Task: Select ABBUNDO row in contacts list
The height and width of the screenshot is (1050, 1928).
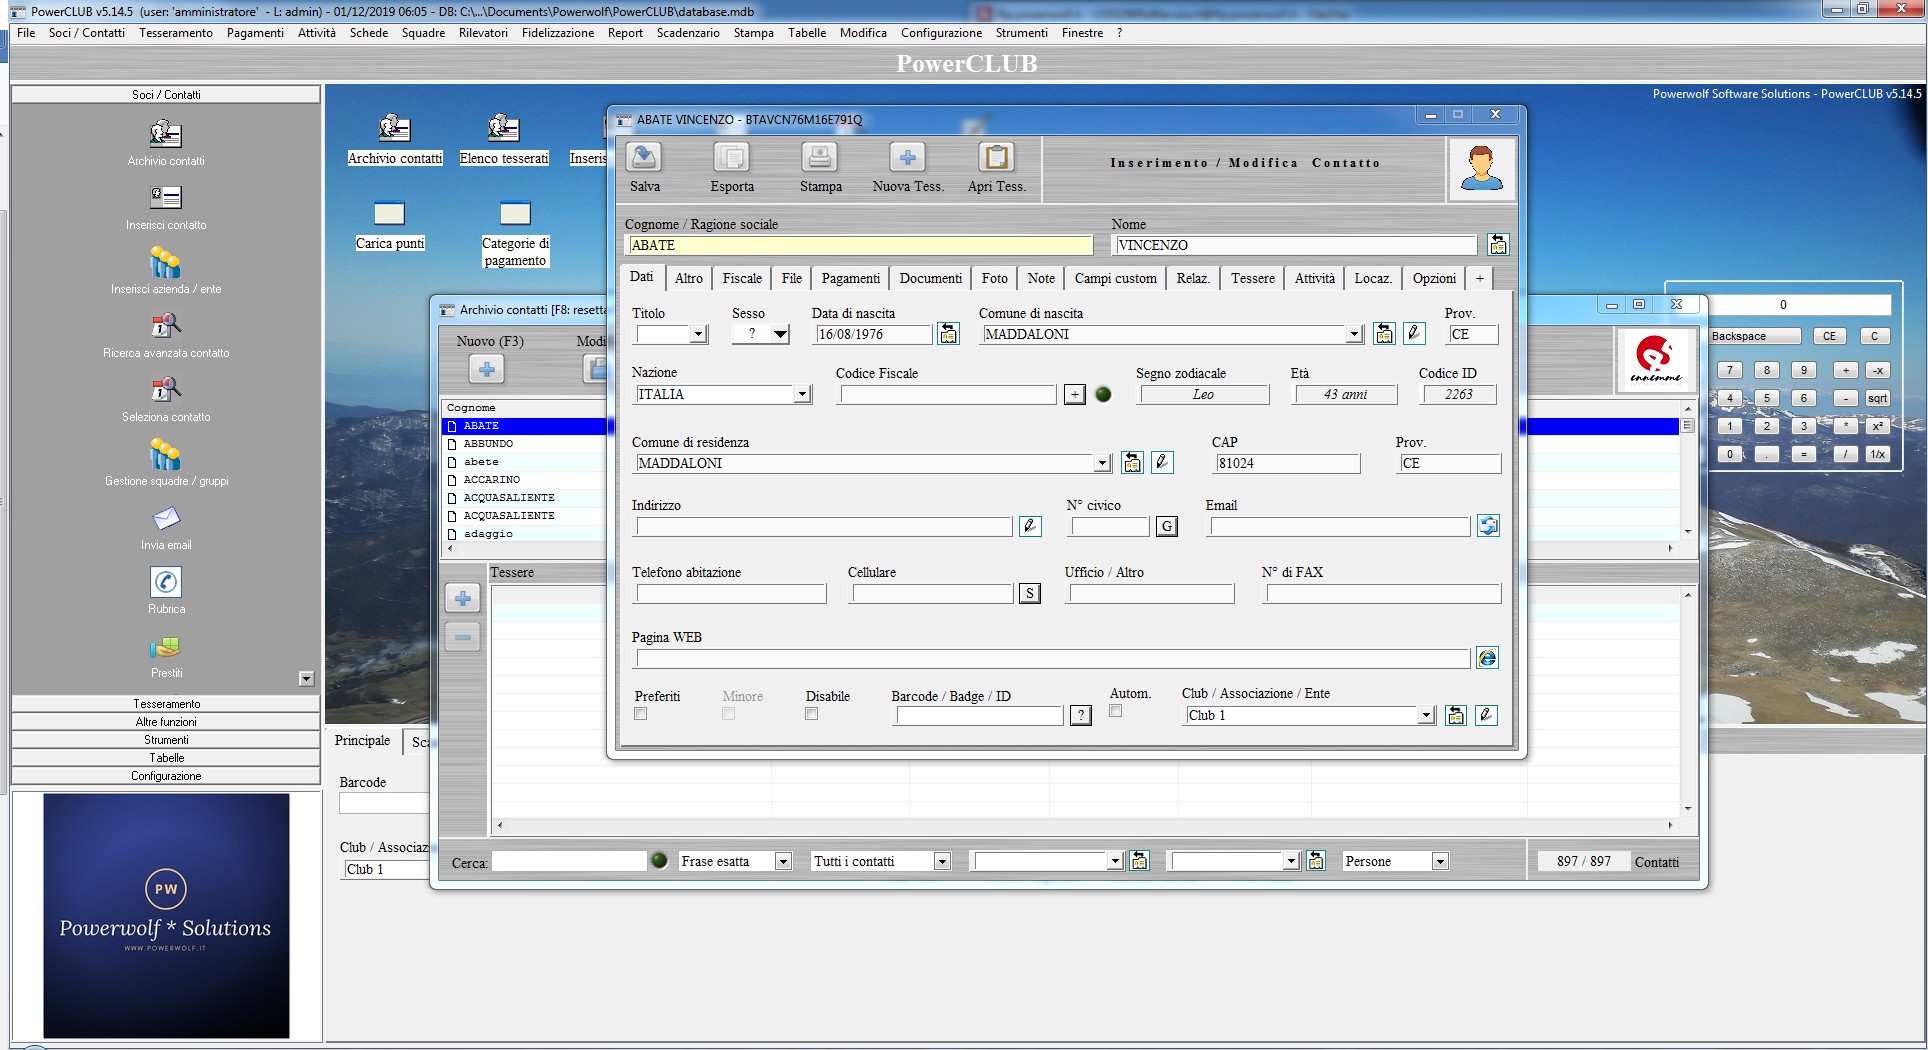Action: (488, 444)
